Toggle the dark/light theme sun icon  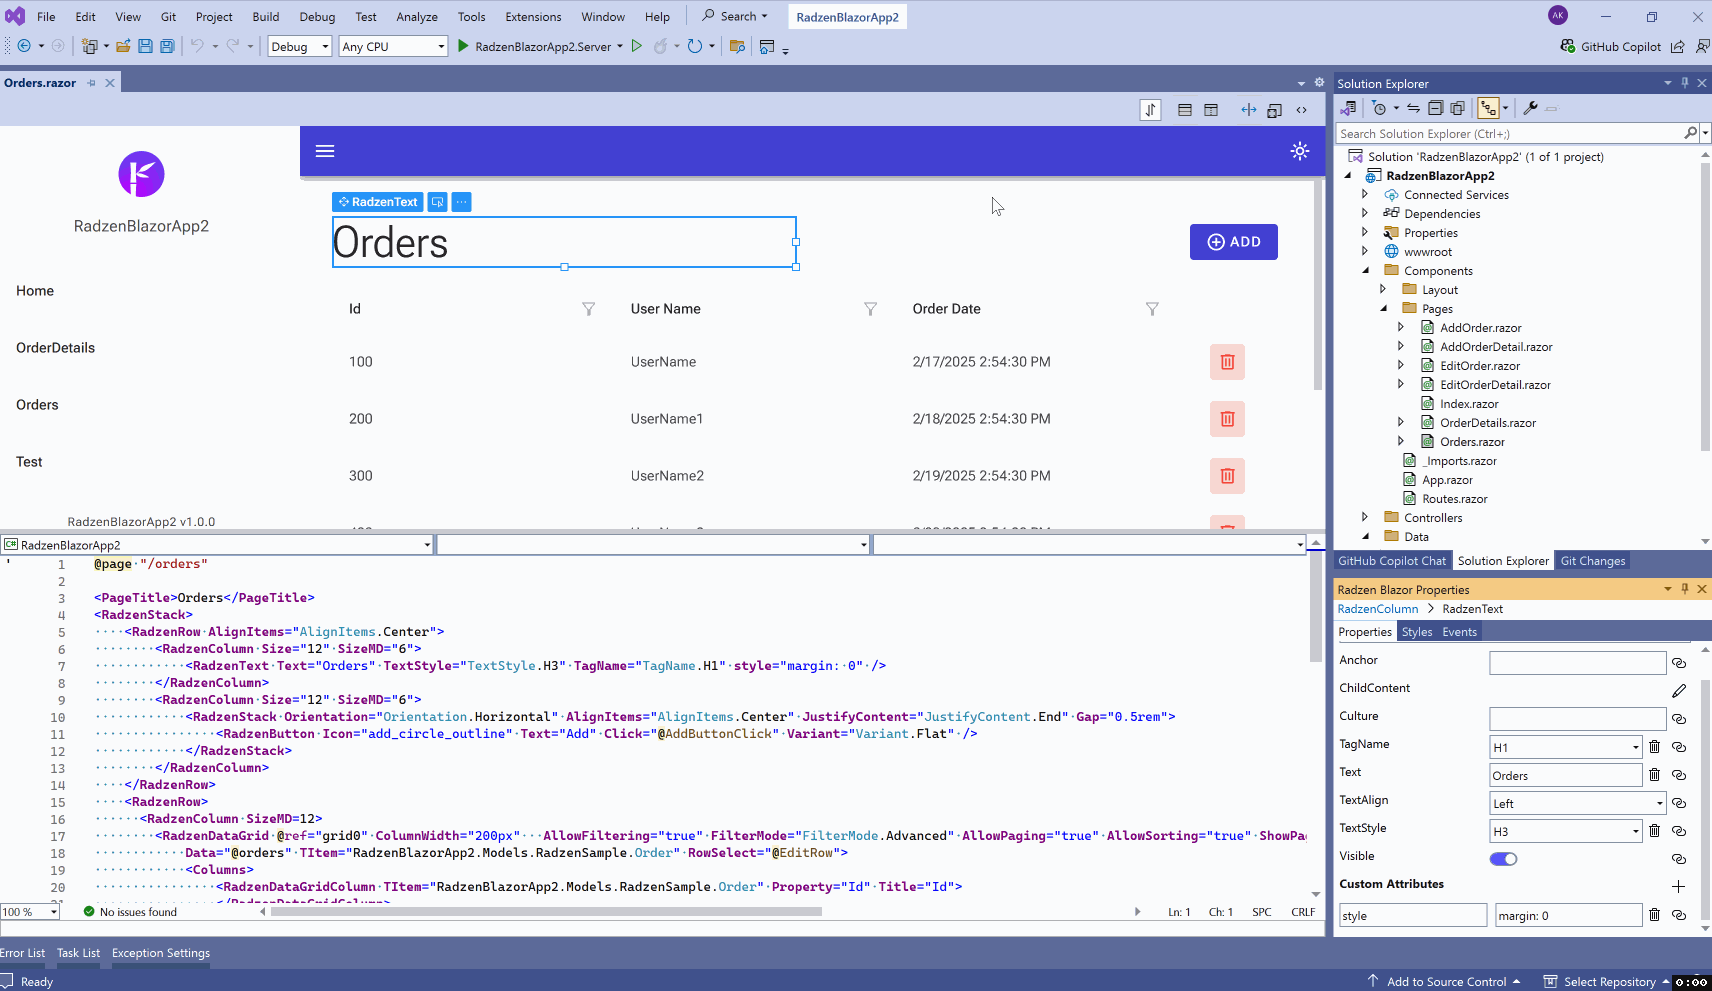pos(1299,151)
